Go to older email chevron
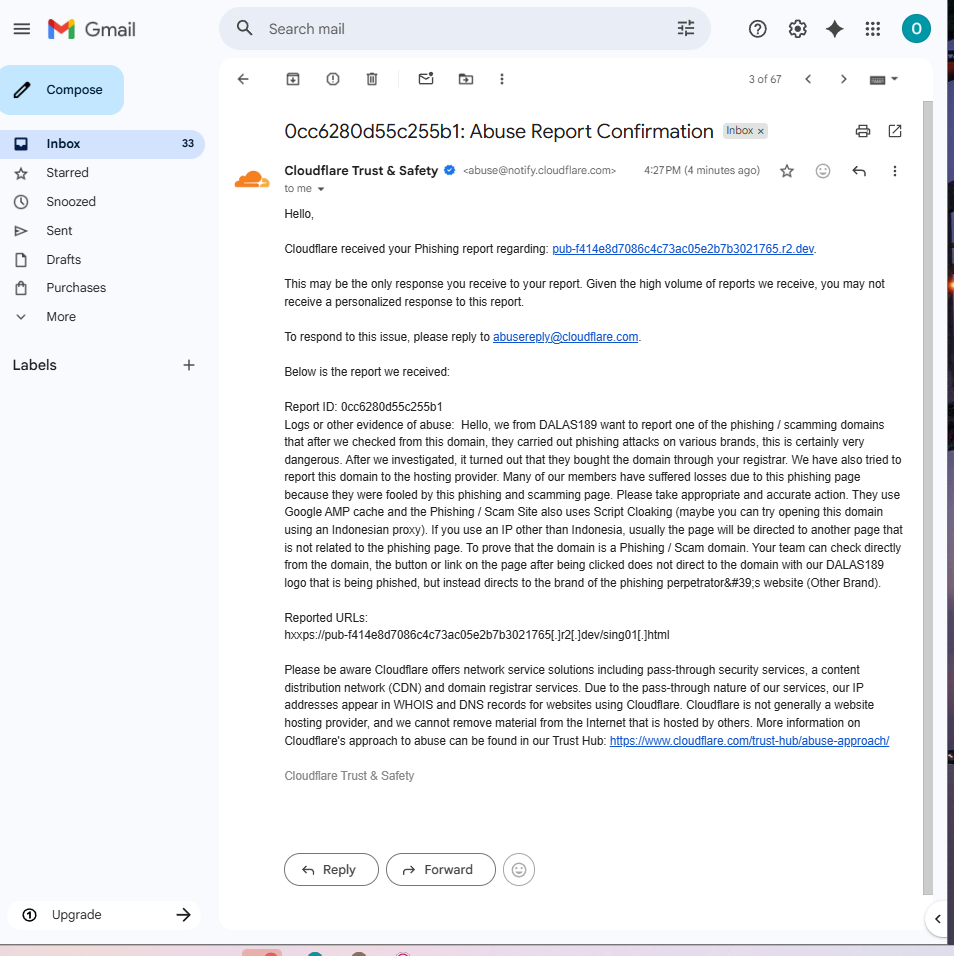This screenshot has height=956, width=954. [x=844, y=79]
